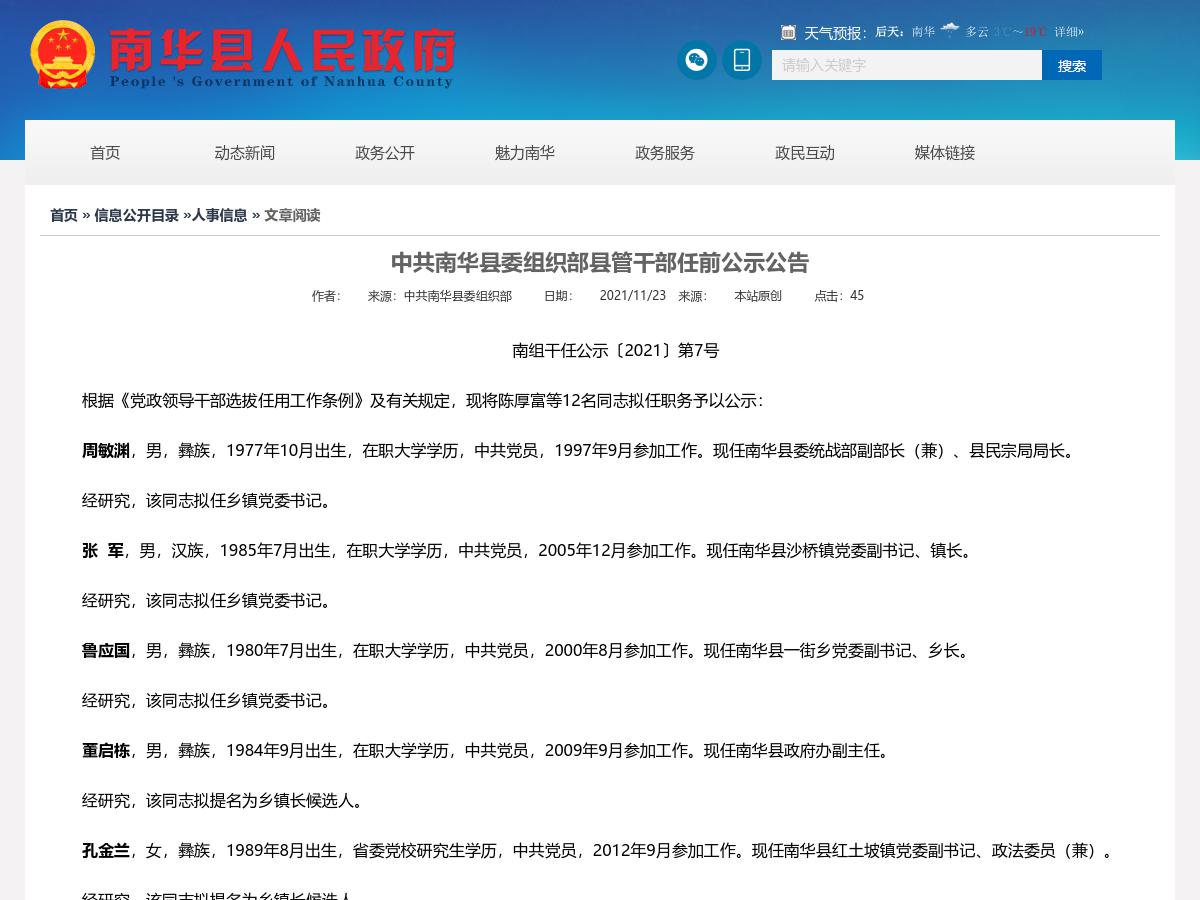Navigate to 政务服务

(x=664, y=153)
